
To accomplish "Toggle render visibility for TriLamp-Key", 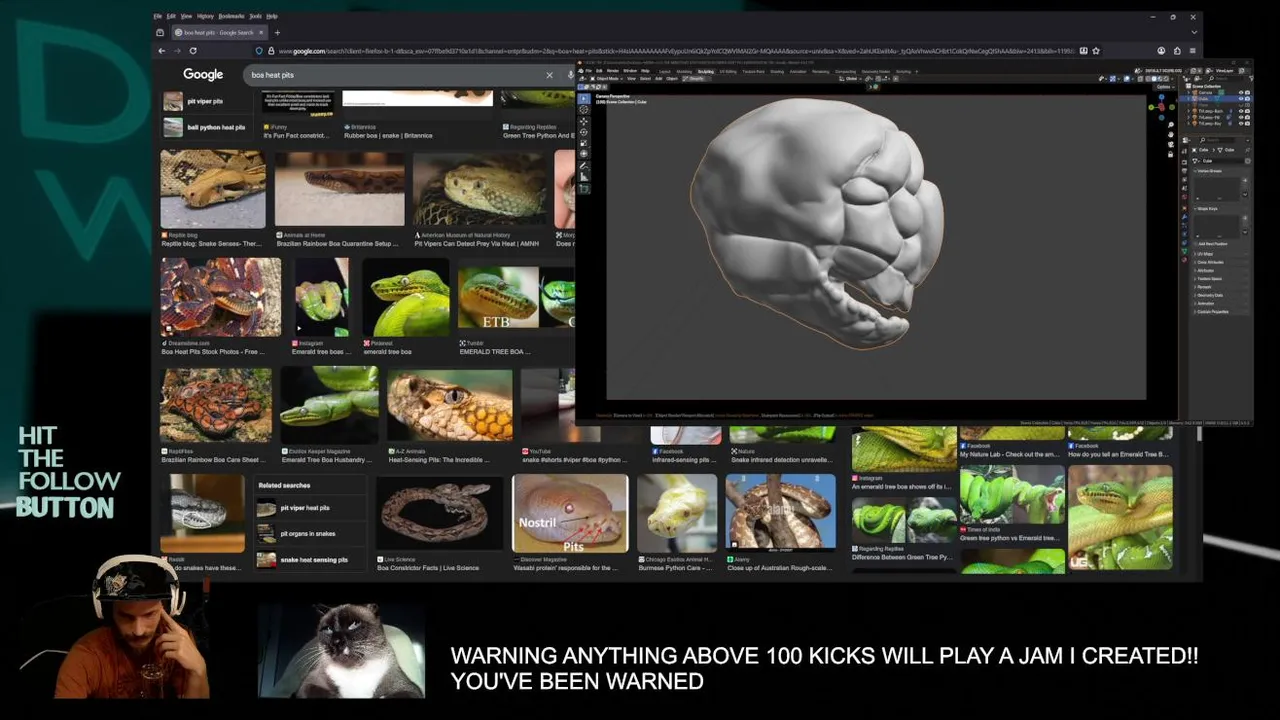I will point(1247,124).
